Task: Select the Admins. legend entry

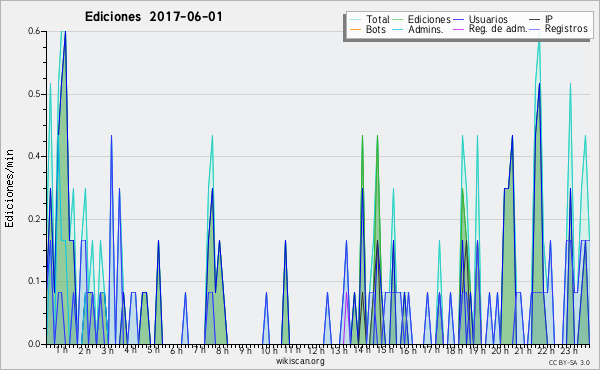Action: (x=426, y=29)
